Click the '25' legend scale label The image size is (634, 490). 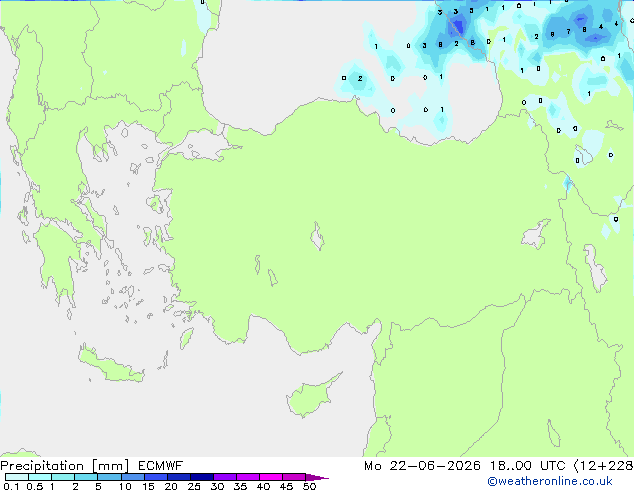[x=194, y=486]
